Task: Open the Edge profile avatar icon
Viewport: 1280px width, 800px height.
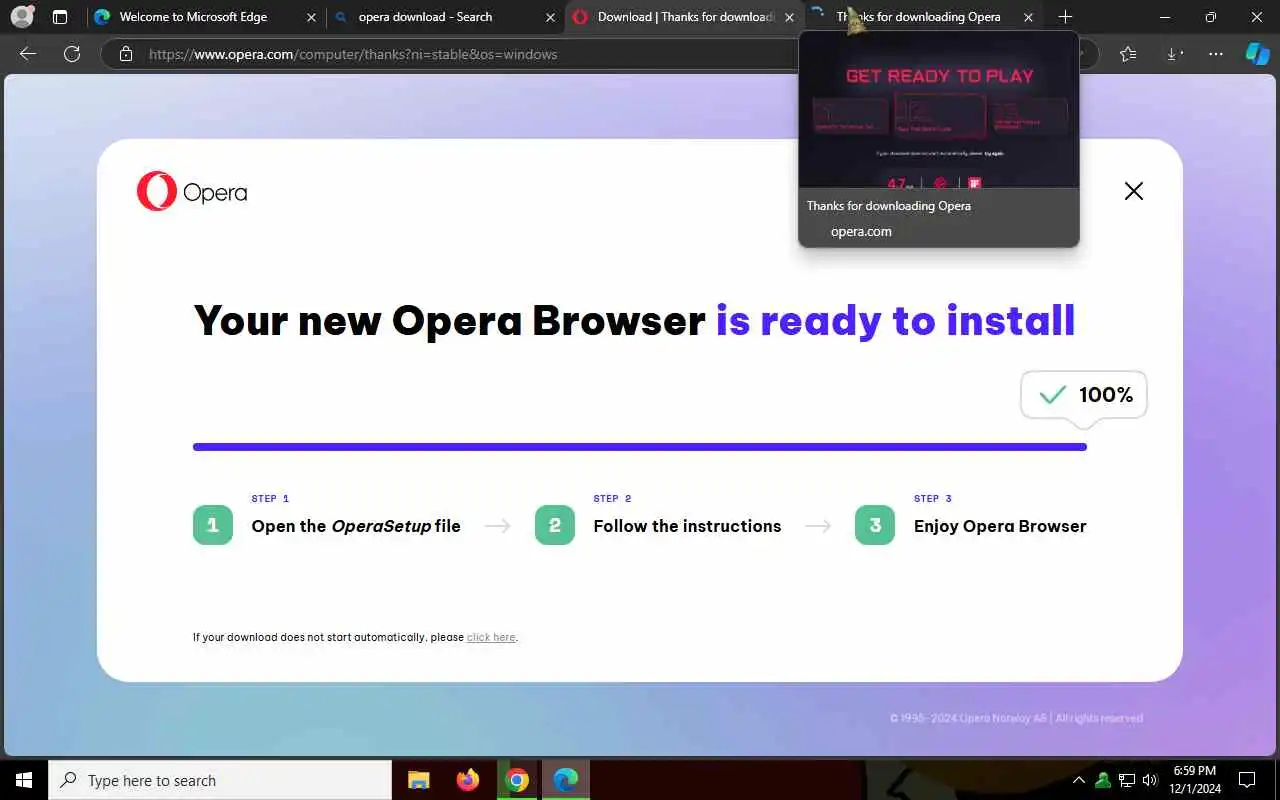Action: coord(22,17)
